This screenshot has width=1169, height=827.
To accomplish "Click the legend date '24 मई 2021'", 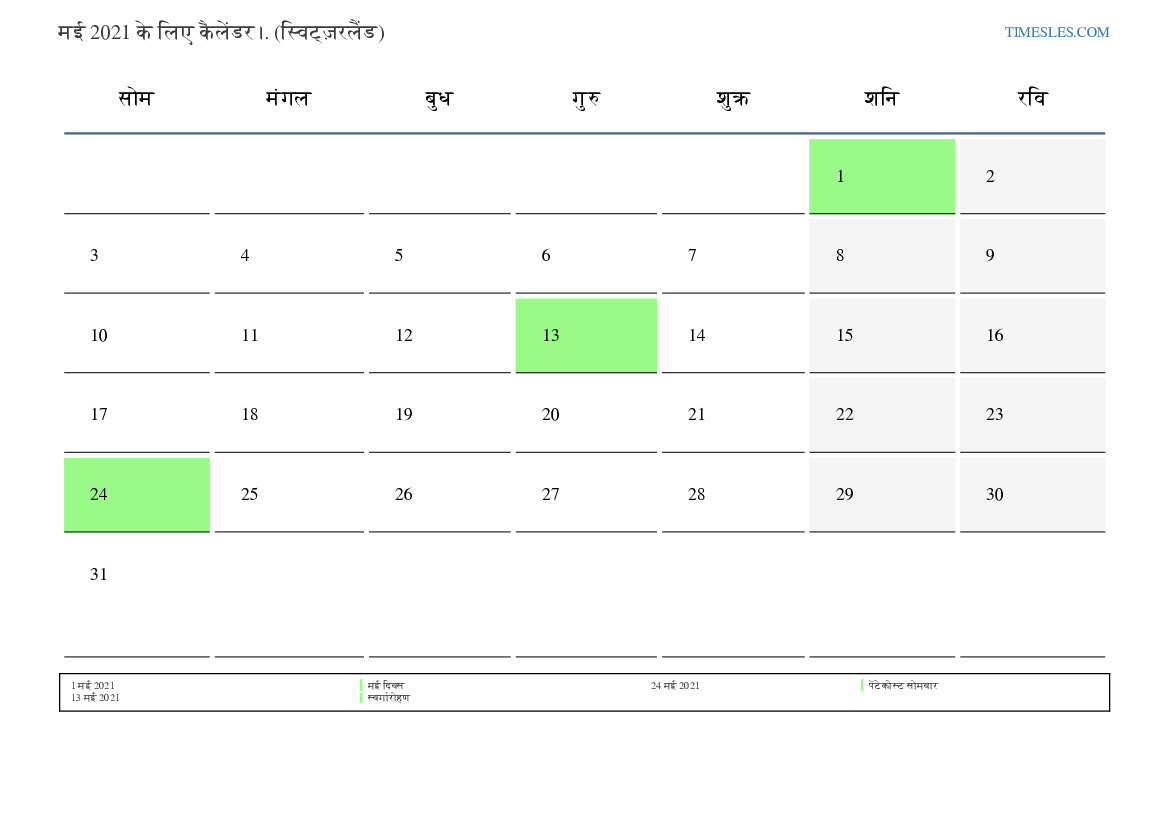I will point(675,685).
